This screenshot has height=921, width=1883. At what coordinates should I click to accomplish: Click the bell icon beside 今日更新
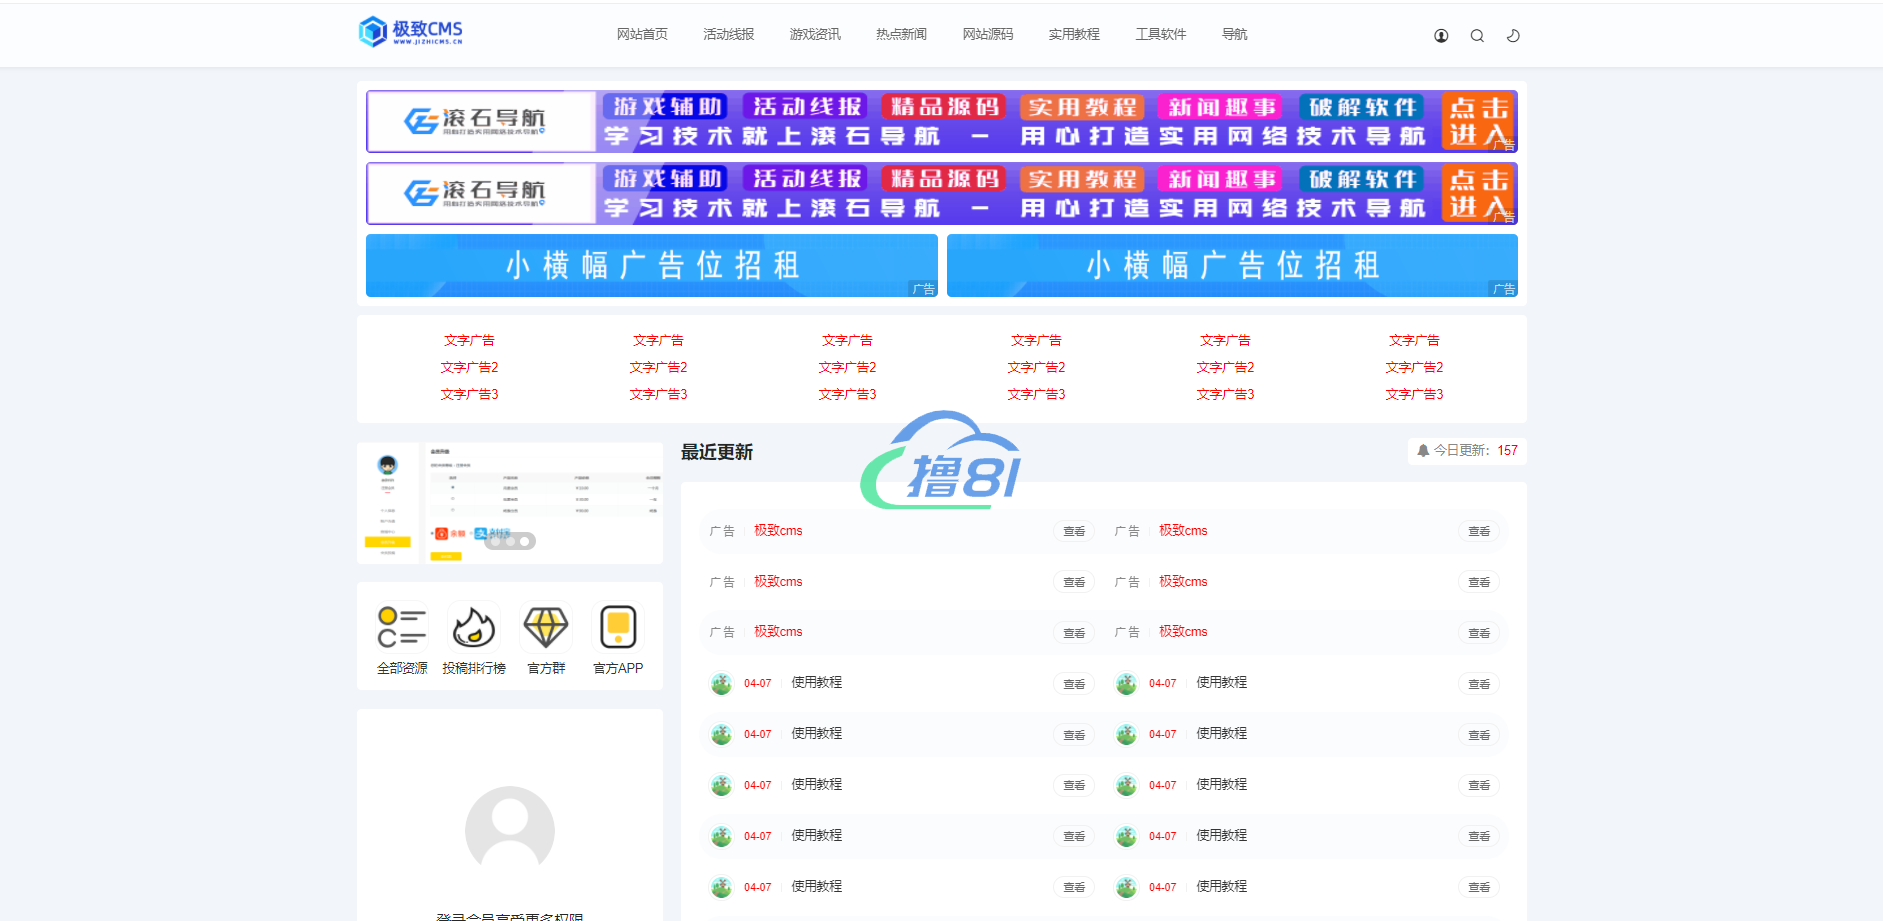point(1423,451)
